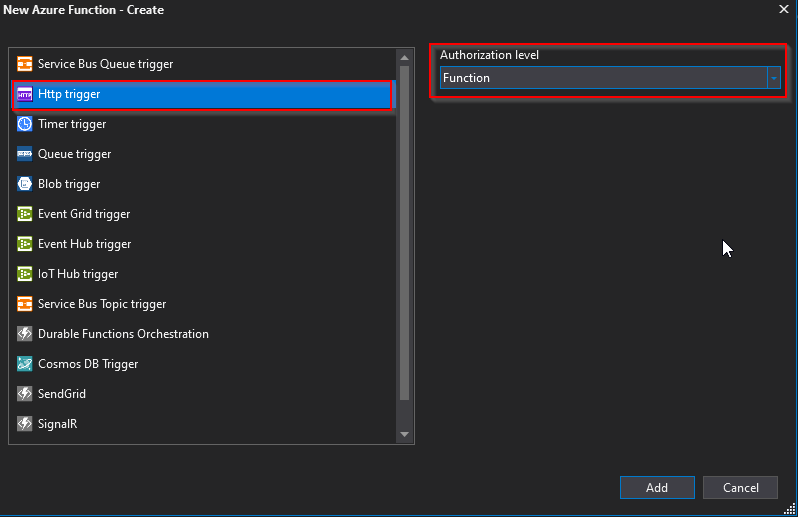Pick IoT Hub trigger from list
The image size is (798, 517).
pos(203,274)
